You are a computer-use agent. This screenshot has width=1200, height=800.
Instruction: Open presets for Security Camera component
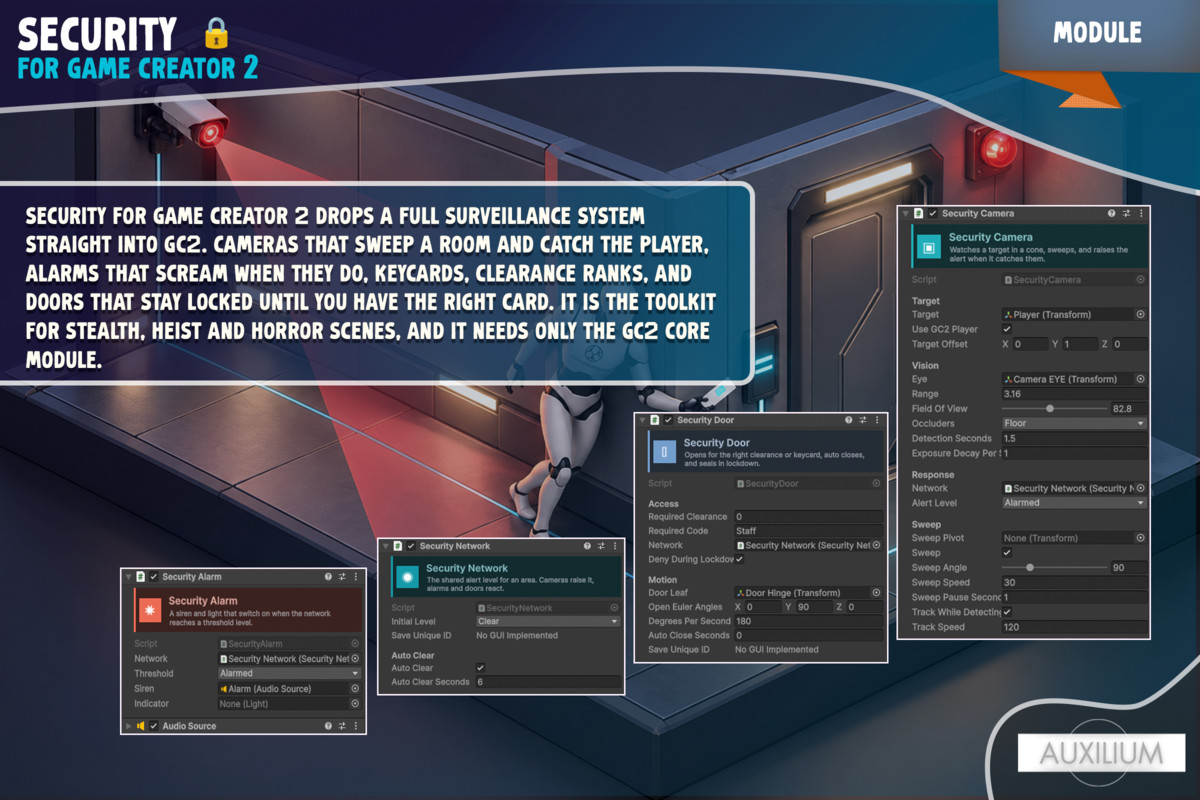point(1126,213)
